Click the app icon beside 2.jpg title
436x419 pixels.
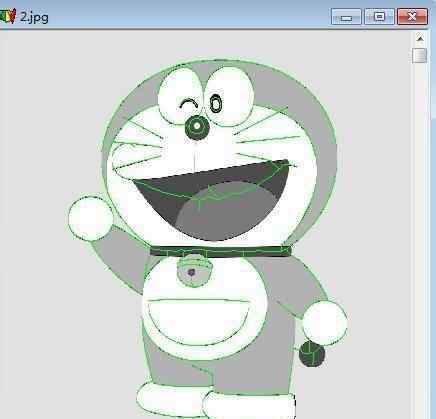tap(7, 16)
